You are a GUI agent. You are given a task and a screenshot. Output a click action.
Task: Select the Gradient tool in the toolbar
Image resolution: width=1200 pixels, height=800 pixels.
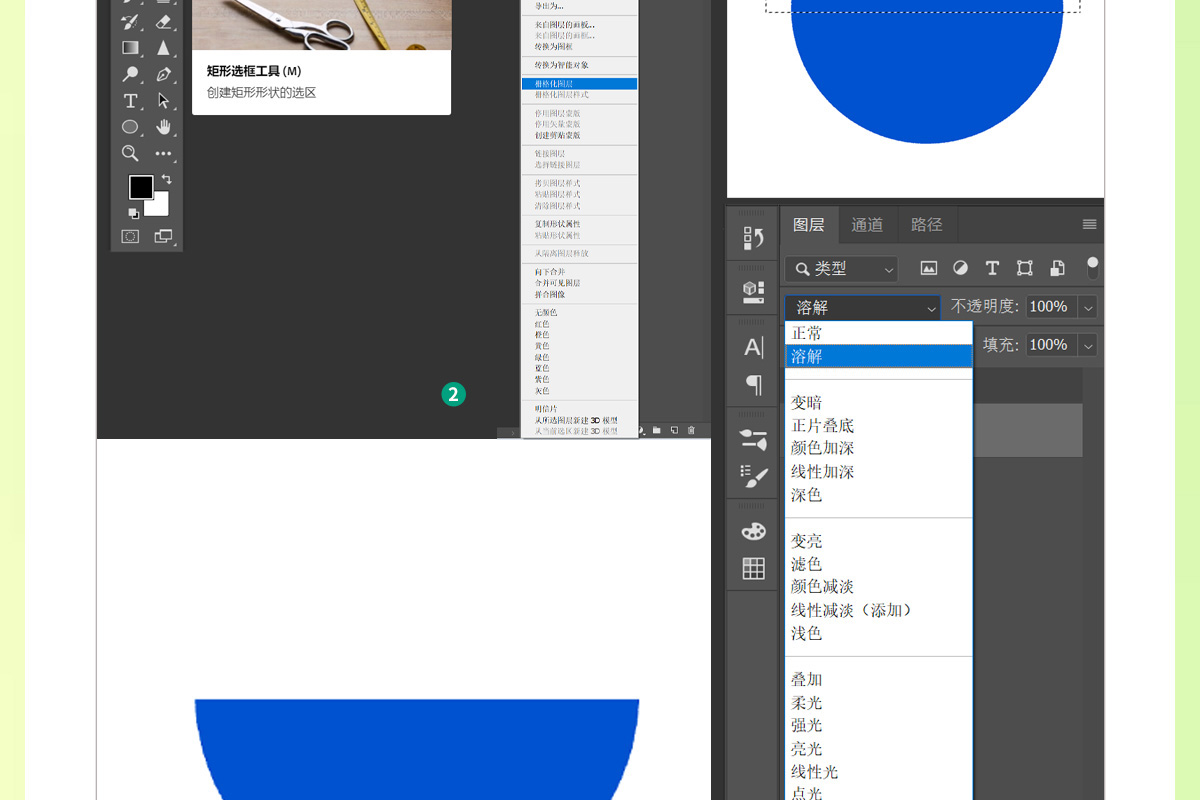pyautogui.click(x=130, y=47)
